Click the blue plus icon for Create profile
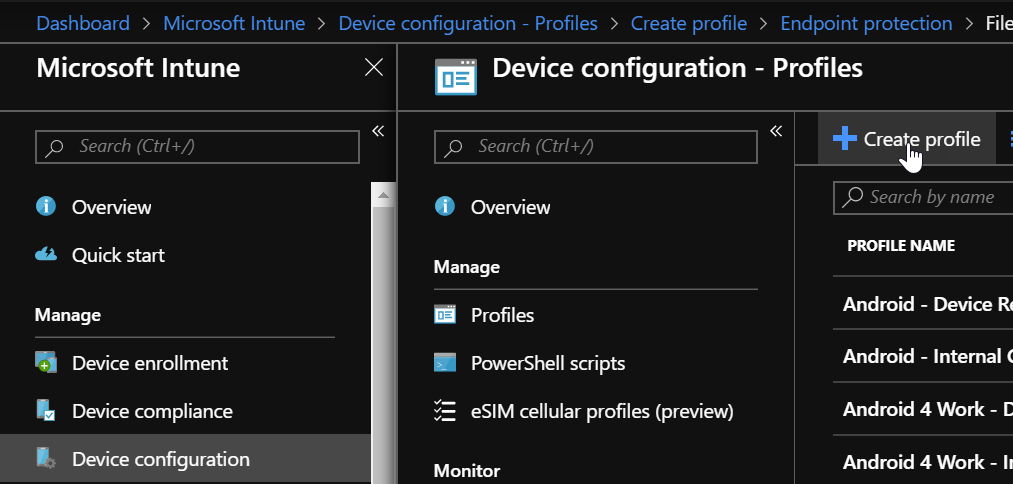 [x=845, y=139]
